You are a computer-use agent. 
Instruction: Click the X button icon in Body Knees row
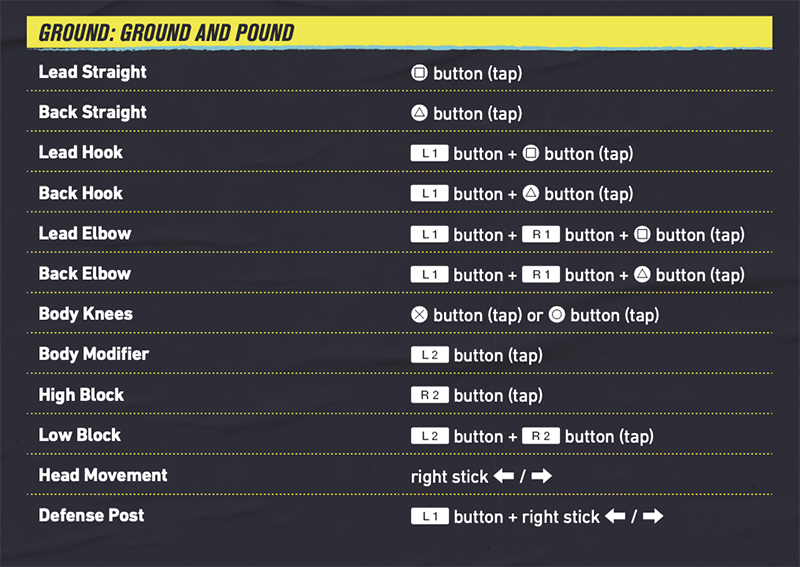coord(419,315)
